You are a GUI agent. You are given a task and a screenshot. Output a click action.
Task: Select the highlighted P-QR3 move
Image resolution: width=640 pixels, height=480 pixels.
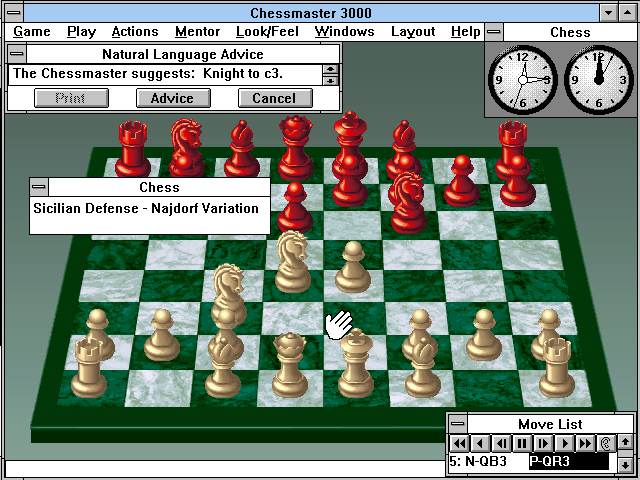pyautogui.click(x=569, y=462)
